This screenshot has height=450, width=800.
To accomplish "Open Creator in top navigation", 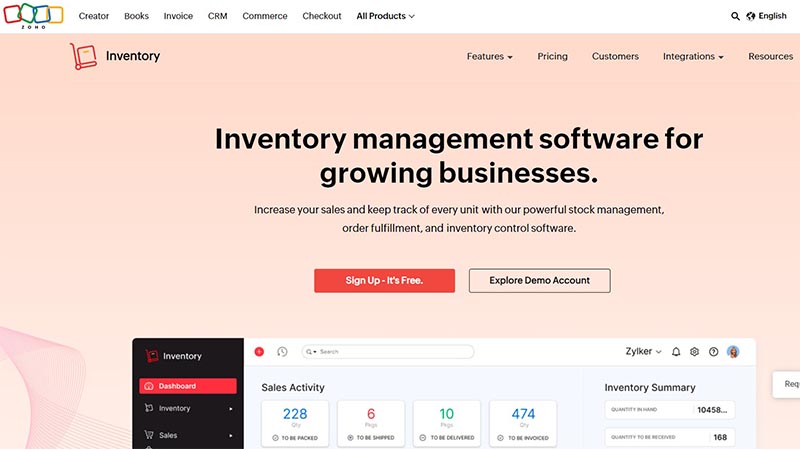I will [x=94, y=16].
